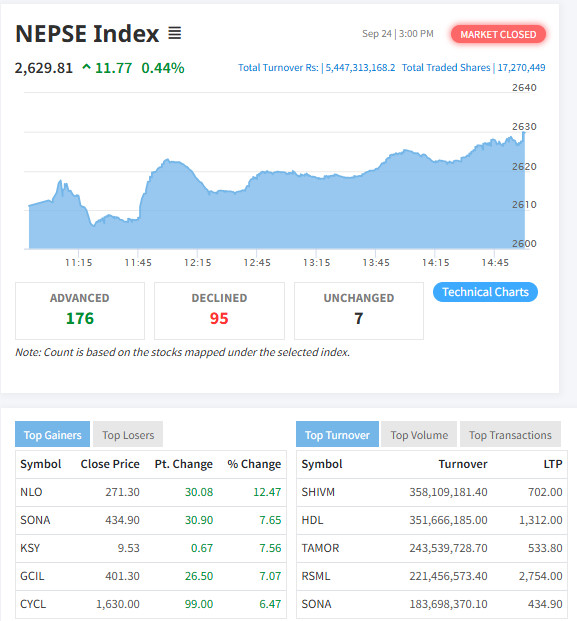This screenshot has width=577, height=621.
Task: Click SHIVM symbol in Top Turnover
Action: pos(318,492)
